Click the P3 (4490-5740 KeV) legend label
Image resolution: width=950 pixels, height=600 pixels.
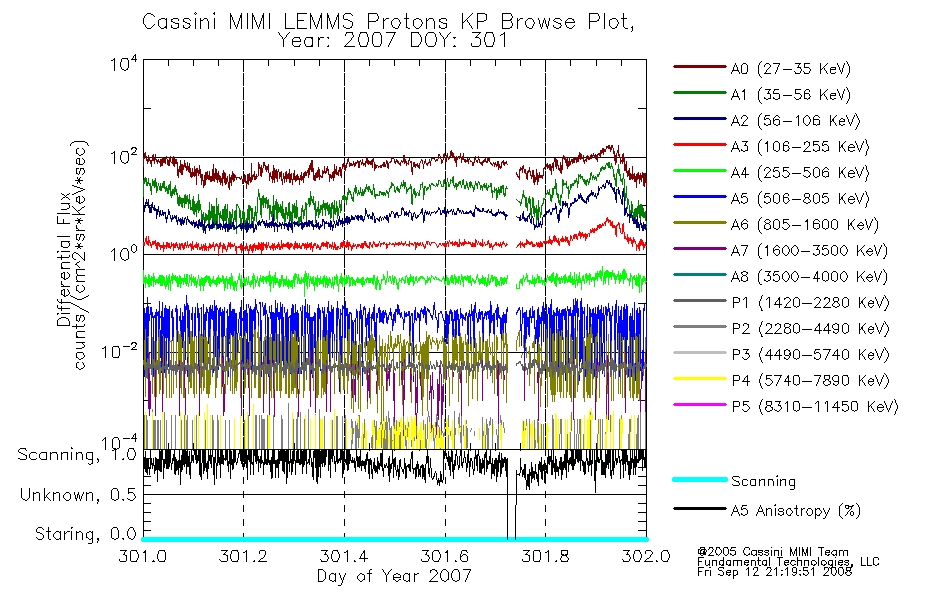point(810,355)
